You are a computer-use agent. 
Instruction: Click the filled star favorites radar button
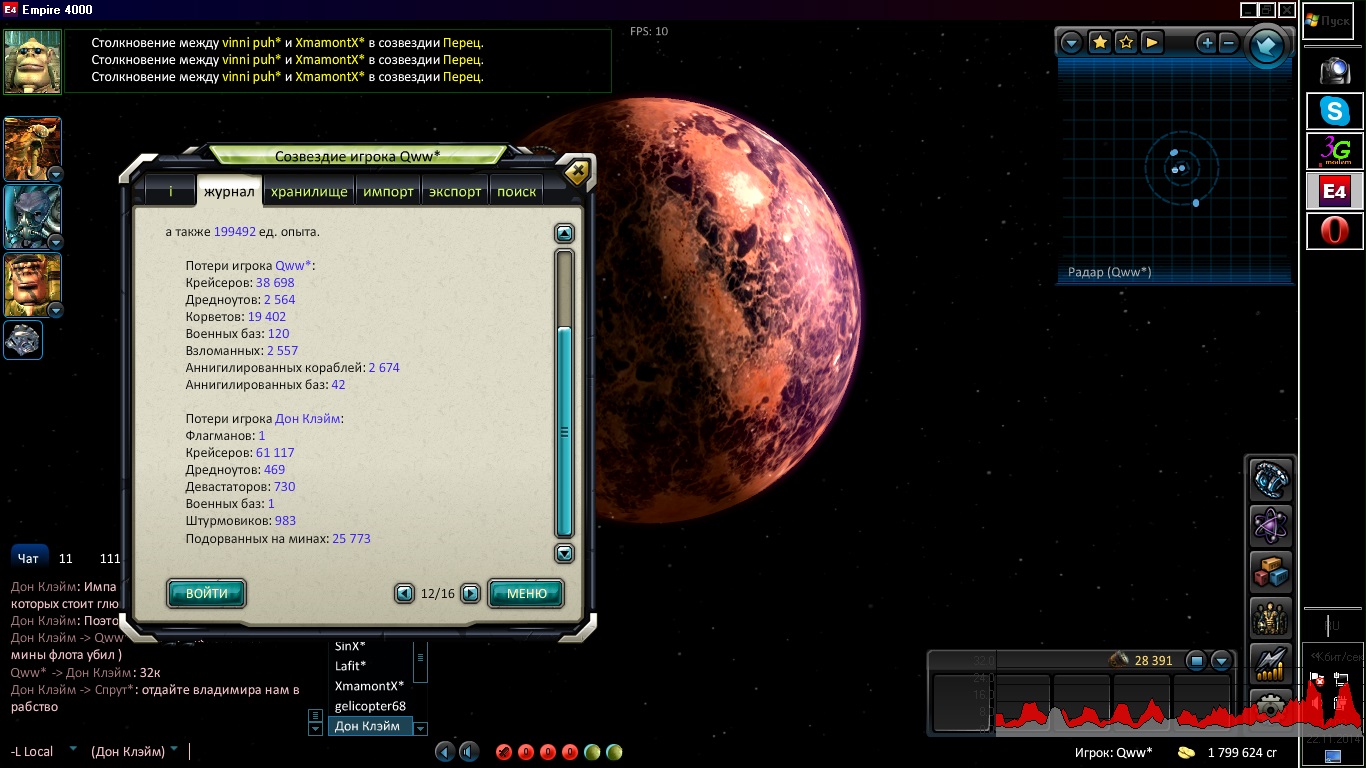click(1099, 42)
